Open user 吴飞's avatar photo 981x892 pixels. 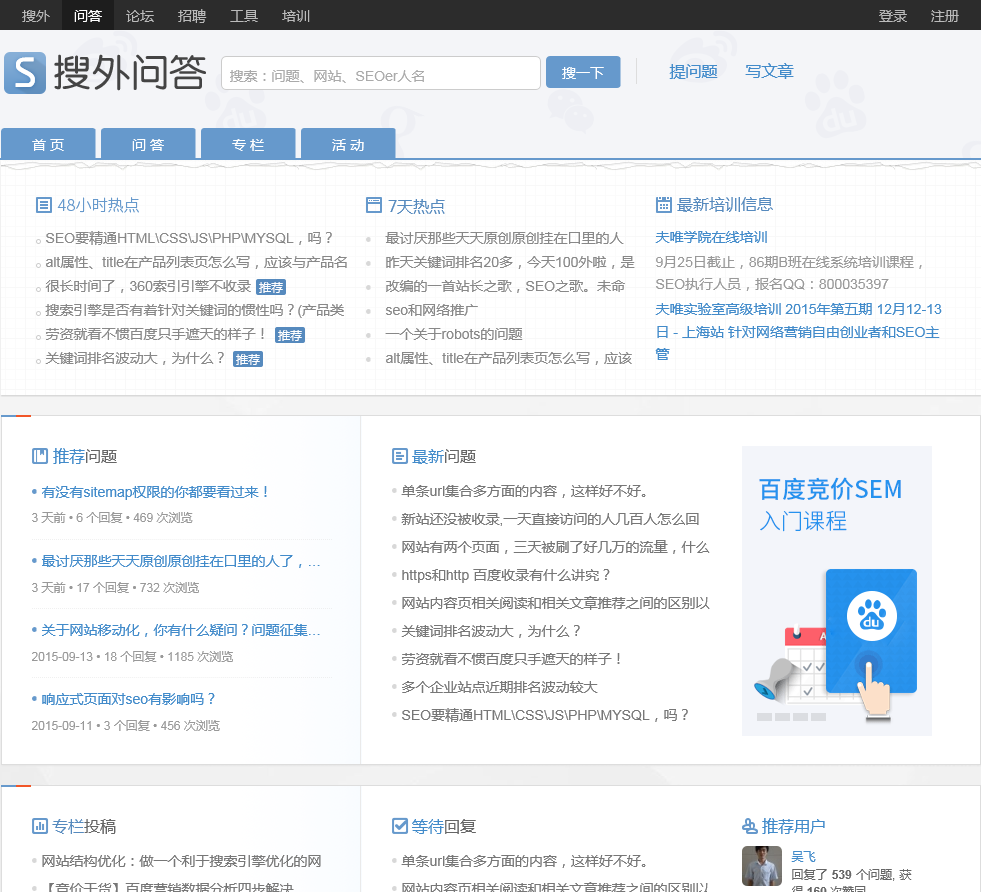[x=761, y=866]
